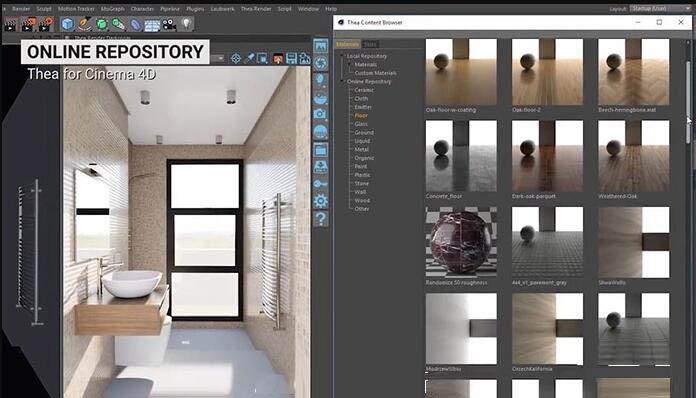Click the herringbone wood floor thumbnail
696x398 pixels.
click(633, 72)
